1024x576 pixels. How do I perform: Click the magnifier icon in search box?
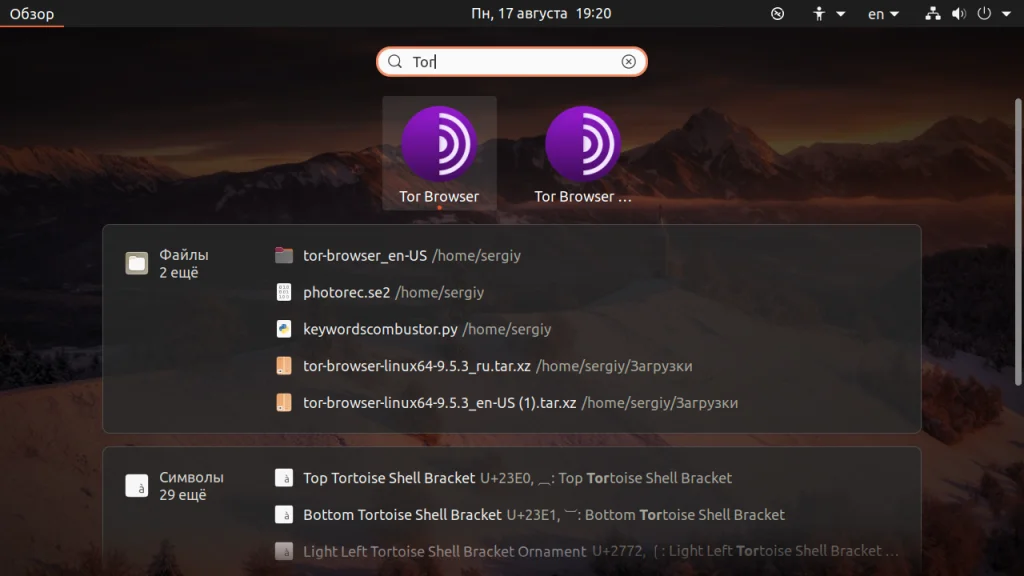click(394, 61)
